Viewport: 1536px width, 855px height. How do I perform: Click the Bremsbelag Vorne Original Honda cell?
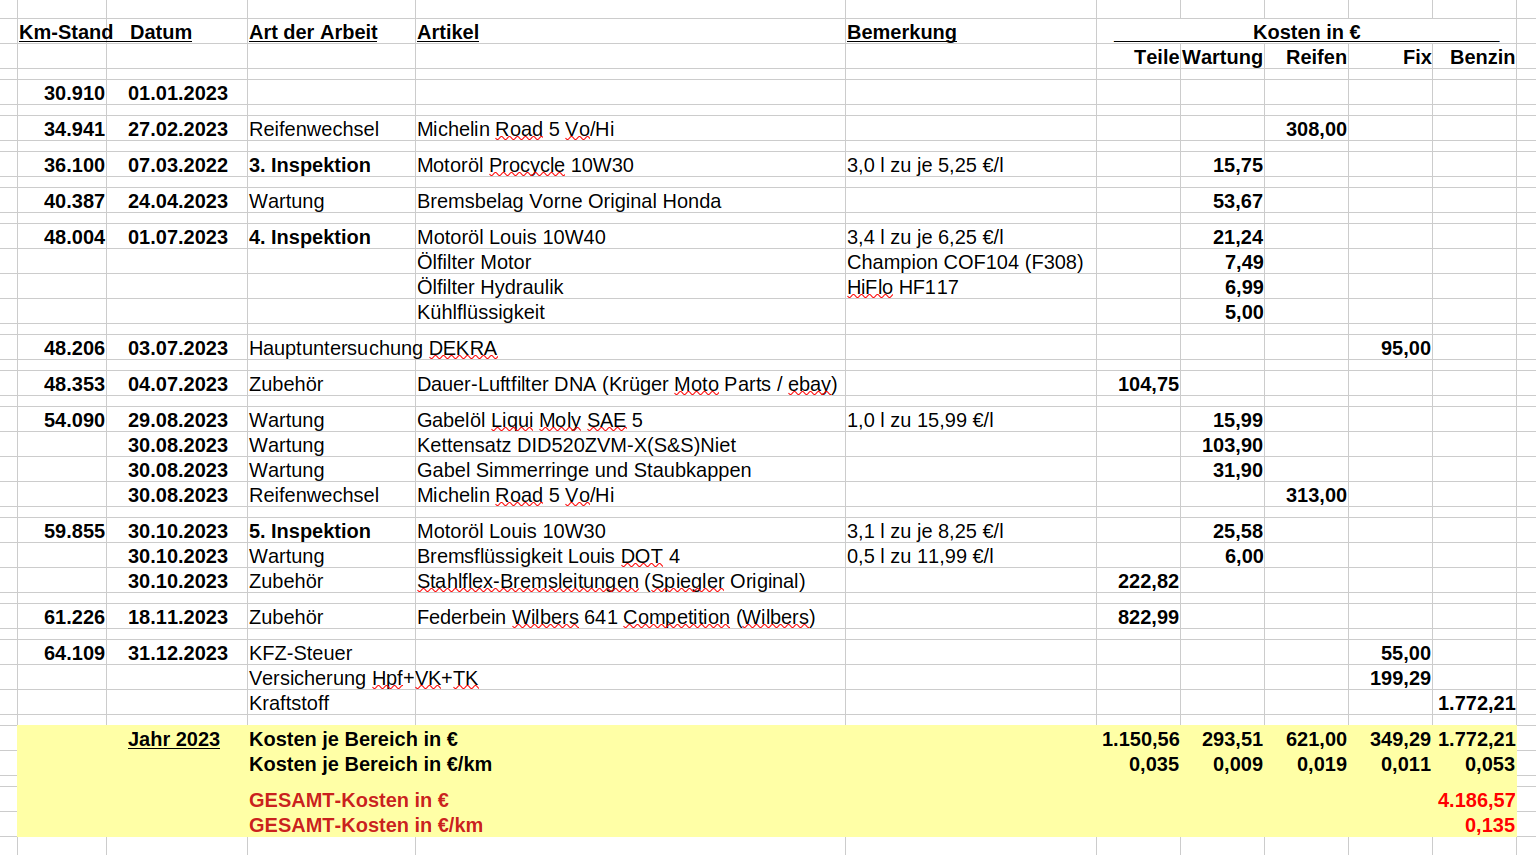568,201
